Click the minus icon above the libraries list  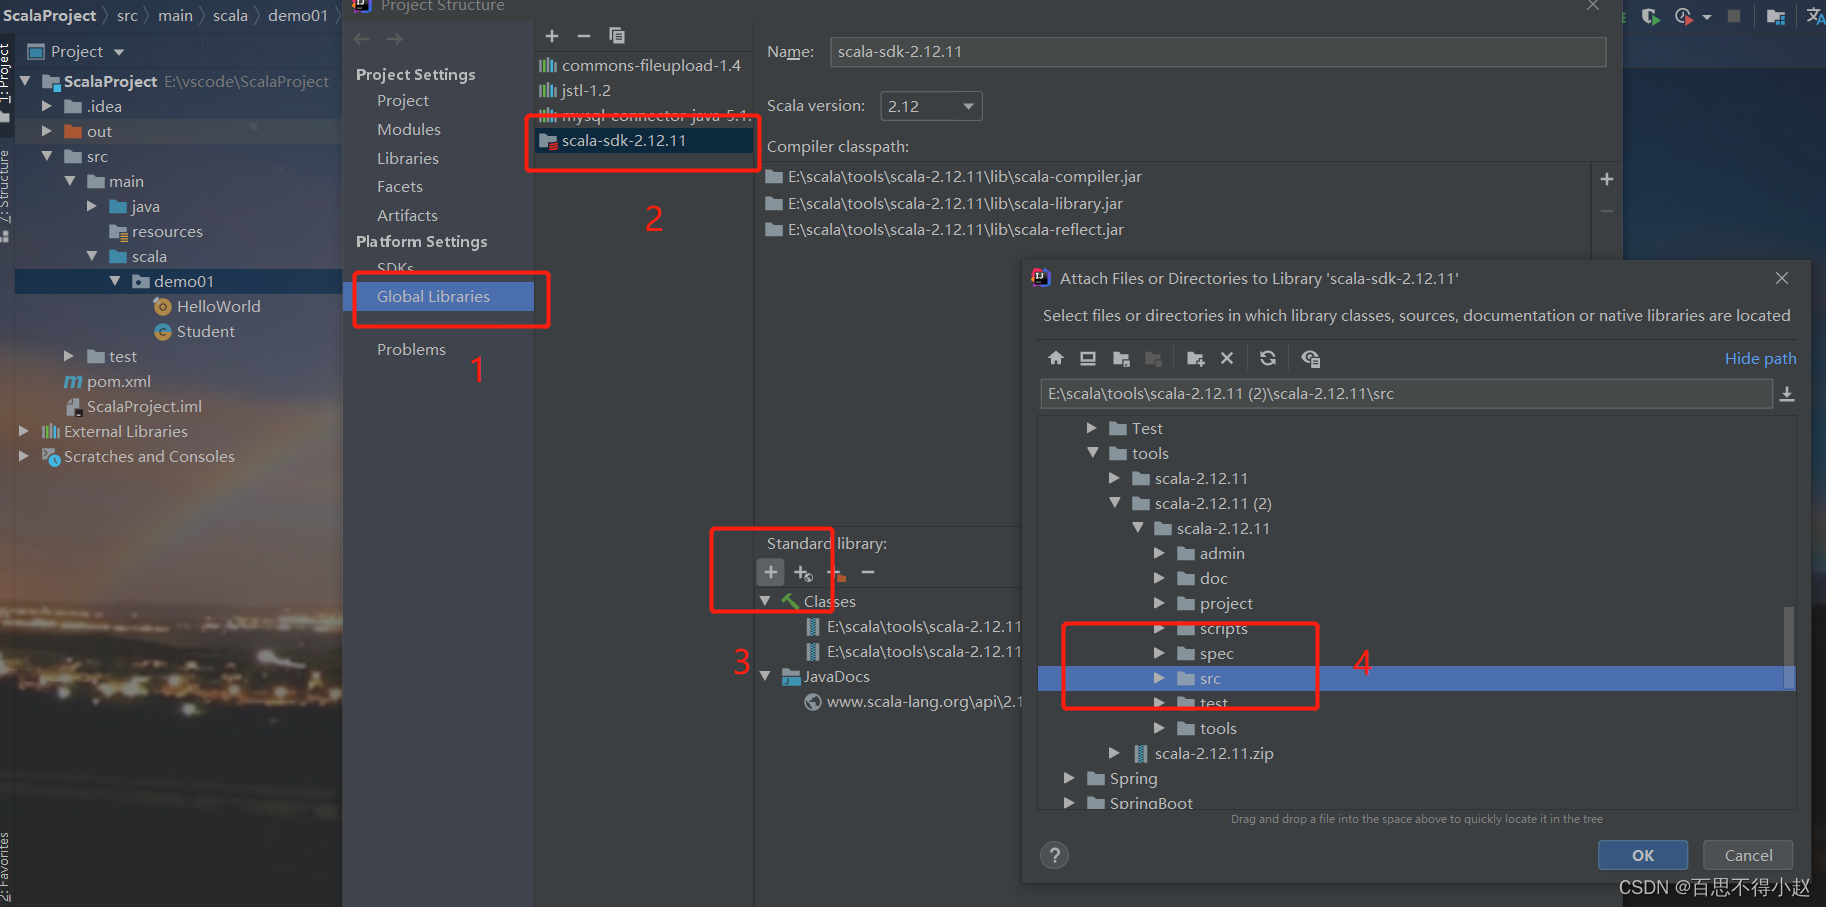[584, 36]
